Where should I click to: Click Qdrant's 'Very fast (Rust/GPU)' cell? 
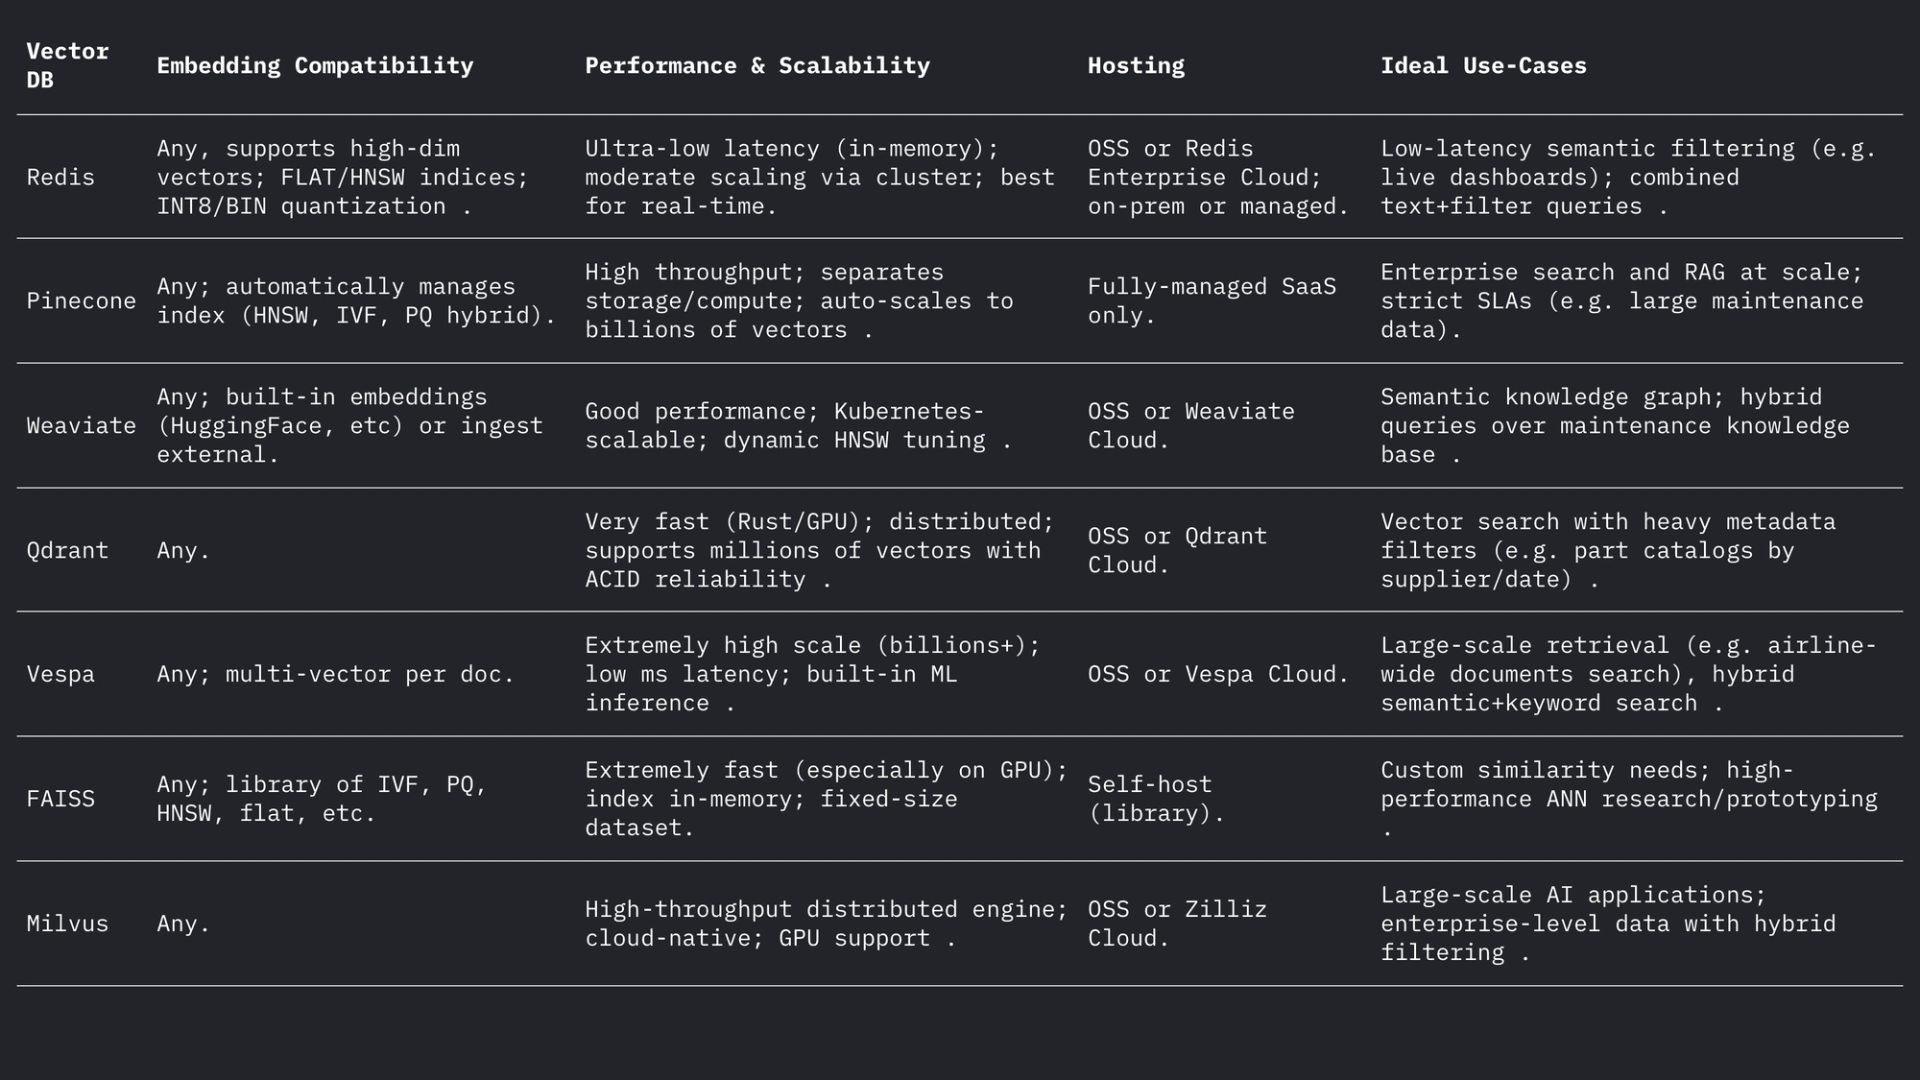coord(819,550)
